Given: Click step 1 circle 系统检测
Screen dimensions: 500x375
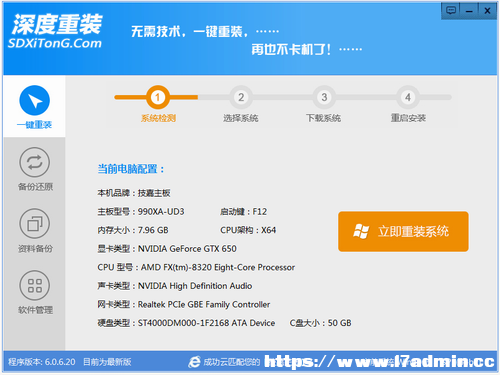Looking at the screenshot, I should click(x=157, y=97).
